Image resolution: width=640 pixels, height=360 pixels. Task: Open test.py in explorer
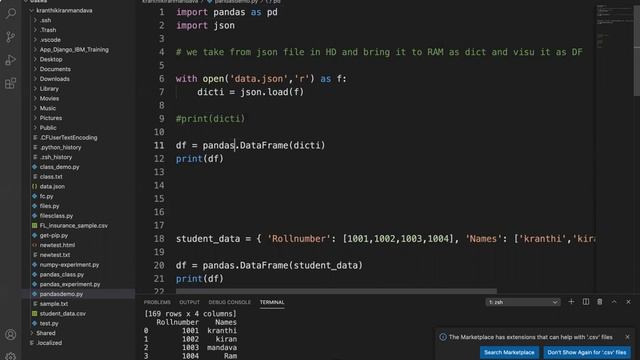pos(49,323)
